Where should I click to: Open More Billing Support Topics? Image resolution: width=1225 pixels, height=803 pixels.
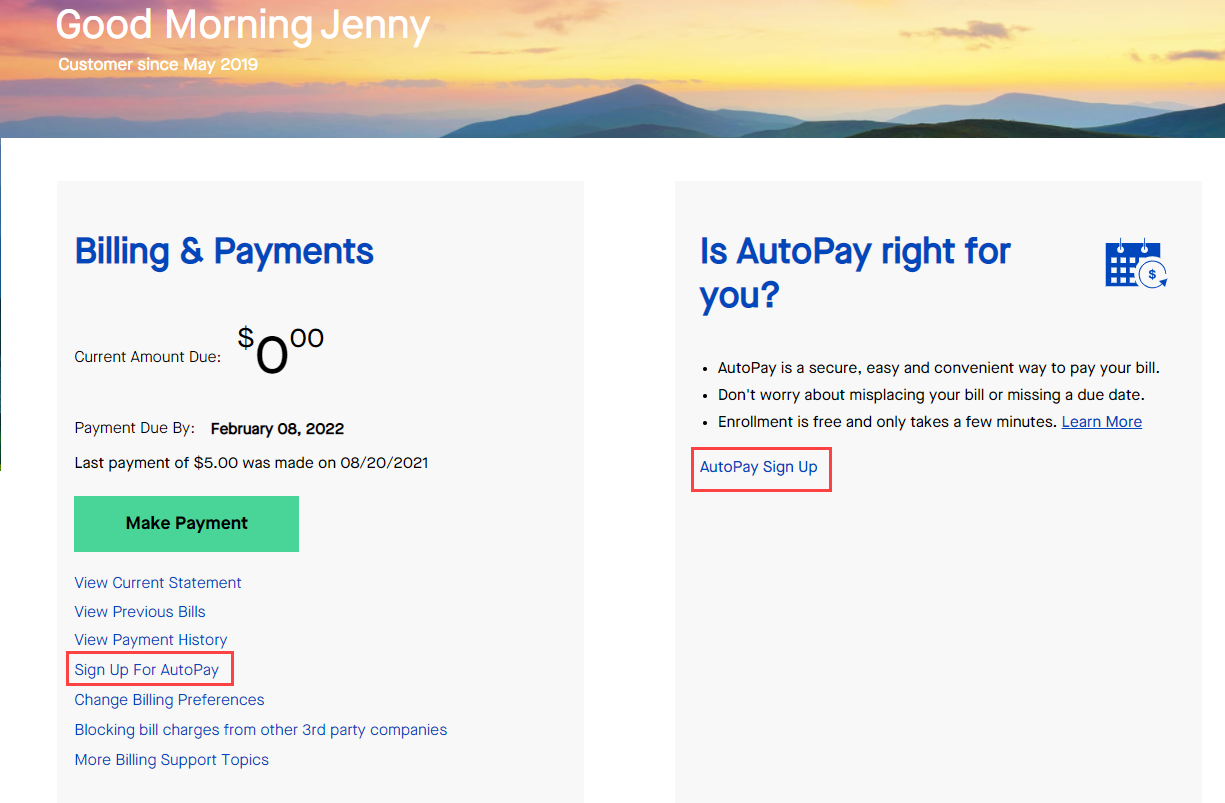tap(171, 759)
